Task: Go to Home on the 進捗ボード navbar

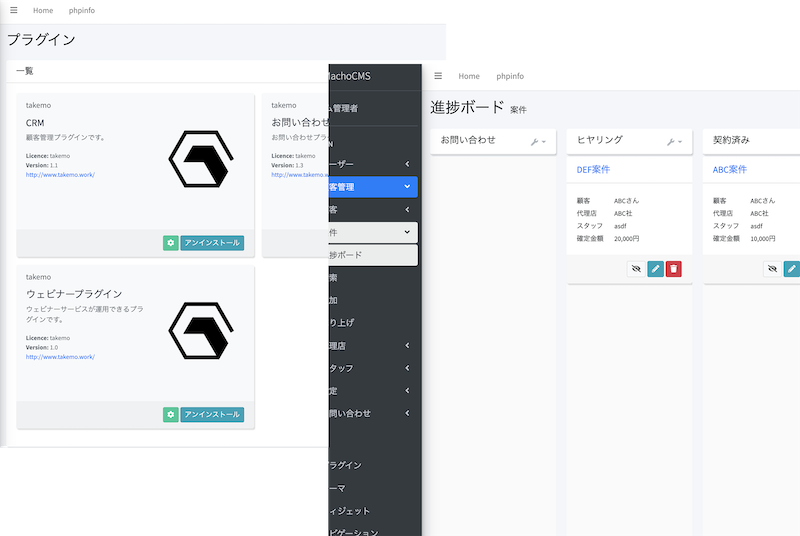Action: pos(469,76)
